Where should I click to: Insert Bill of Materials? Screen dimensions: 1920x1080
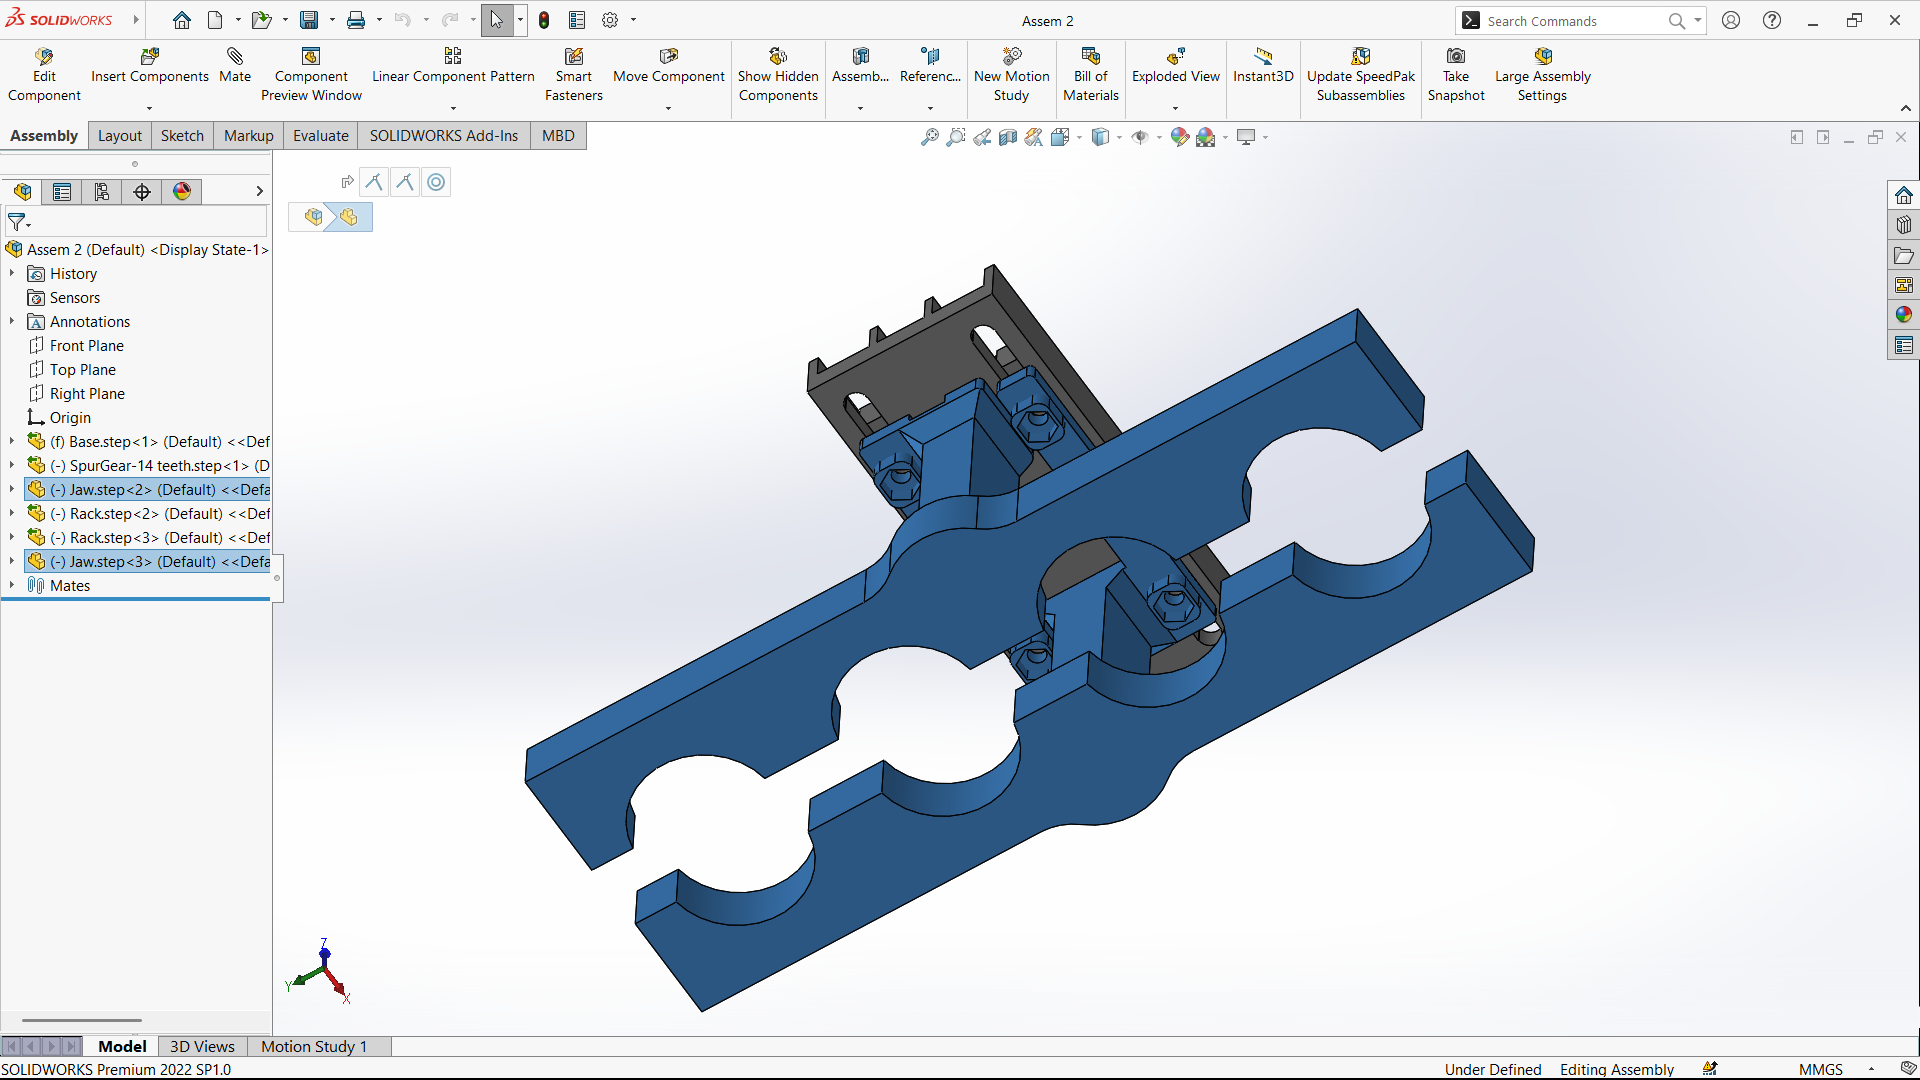click(x=1090, y=75)
